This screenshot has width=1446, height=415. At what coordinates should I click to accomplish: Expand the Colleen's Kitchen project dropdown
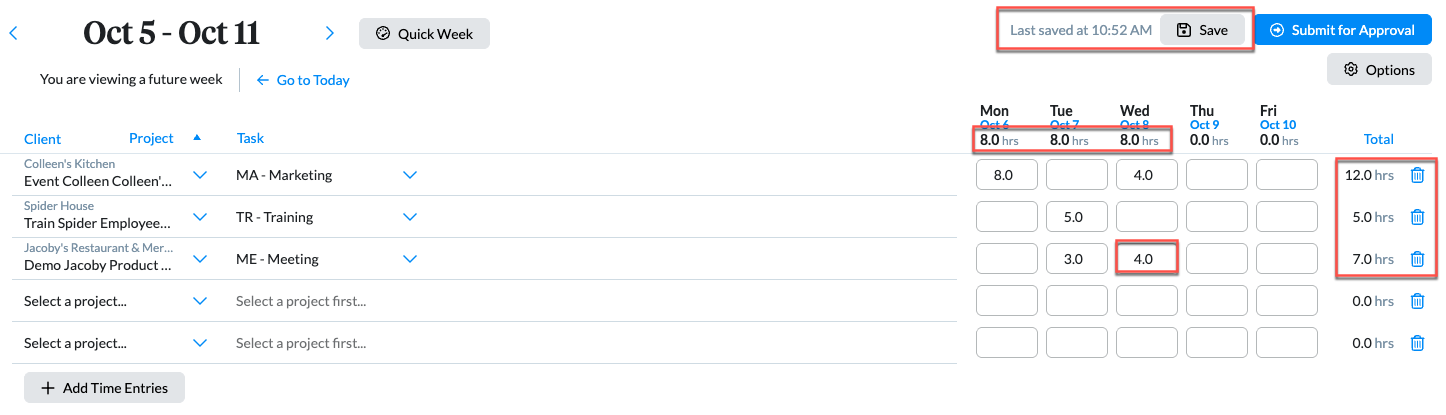[200, 175]
